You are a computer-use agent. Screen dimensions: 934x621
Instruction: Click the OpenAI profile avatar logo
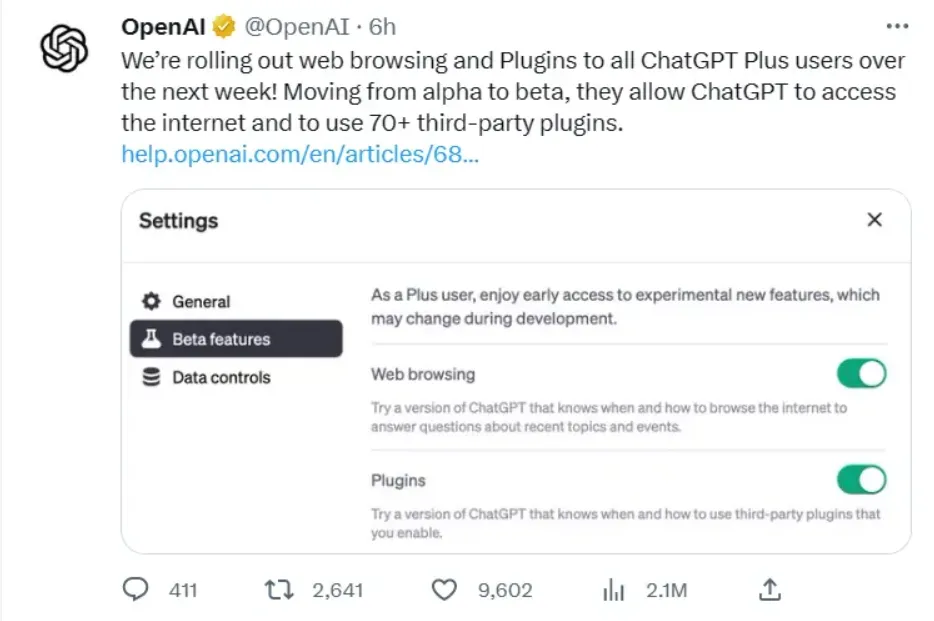tap(65, 47)
